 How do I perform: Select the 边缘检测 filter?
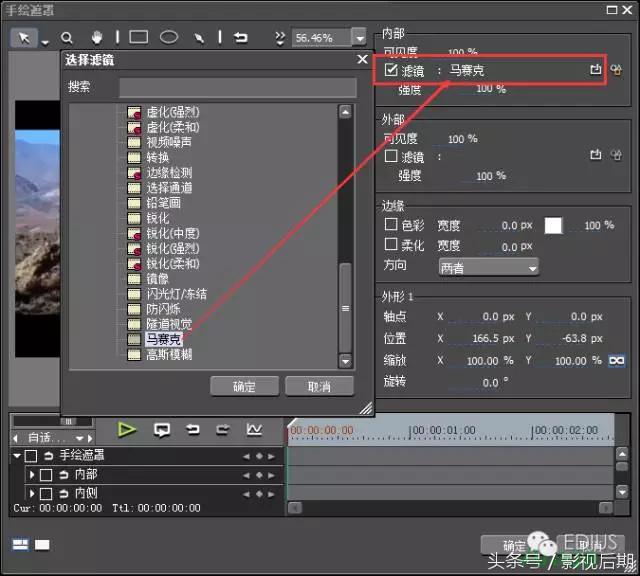click(169, 173)
